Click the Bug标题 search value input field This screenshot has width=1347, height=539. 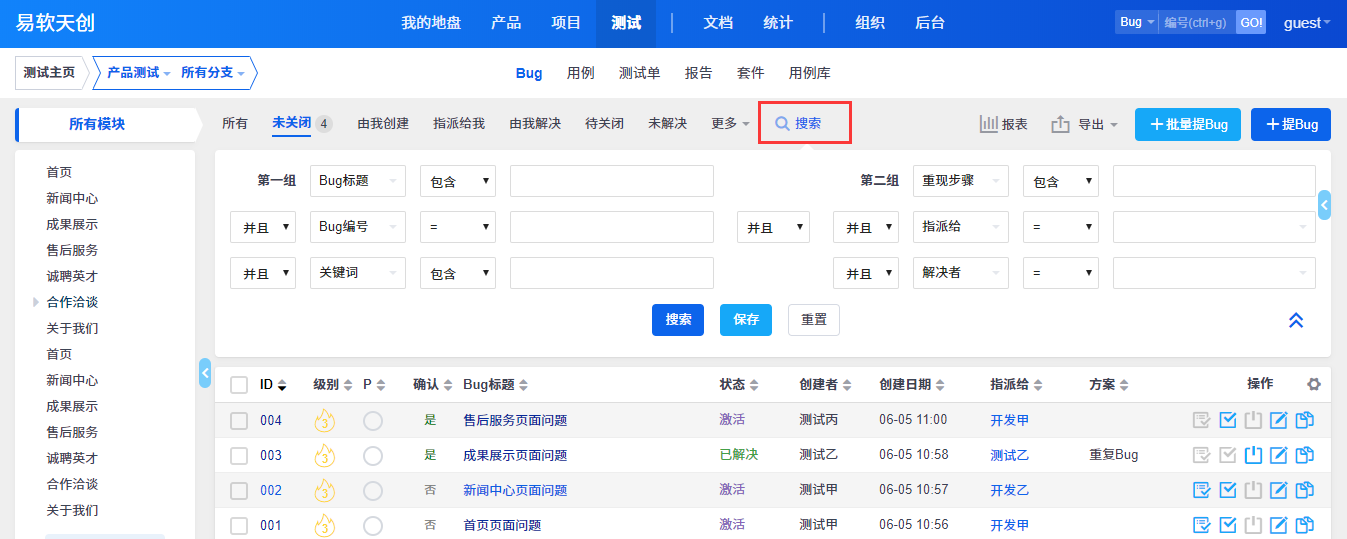611,181
